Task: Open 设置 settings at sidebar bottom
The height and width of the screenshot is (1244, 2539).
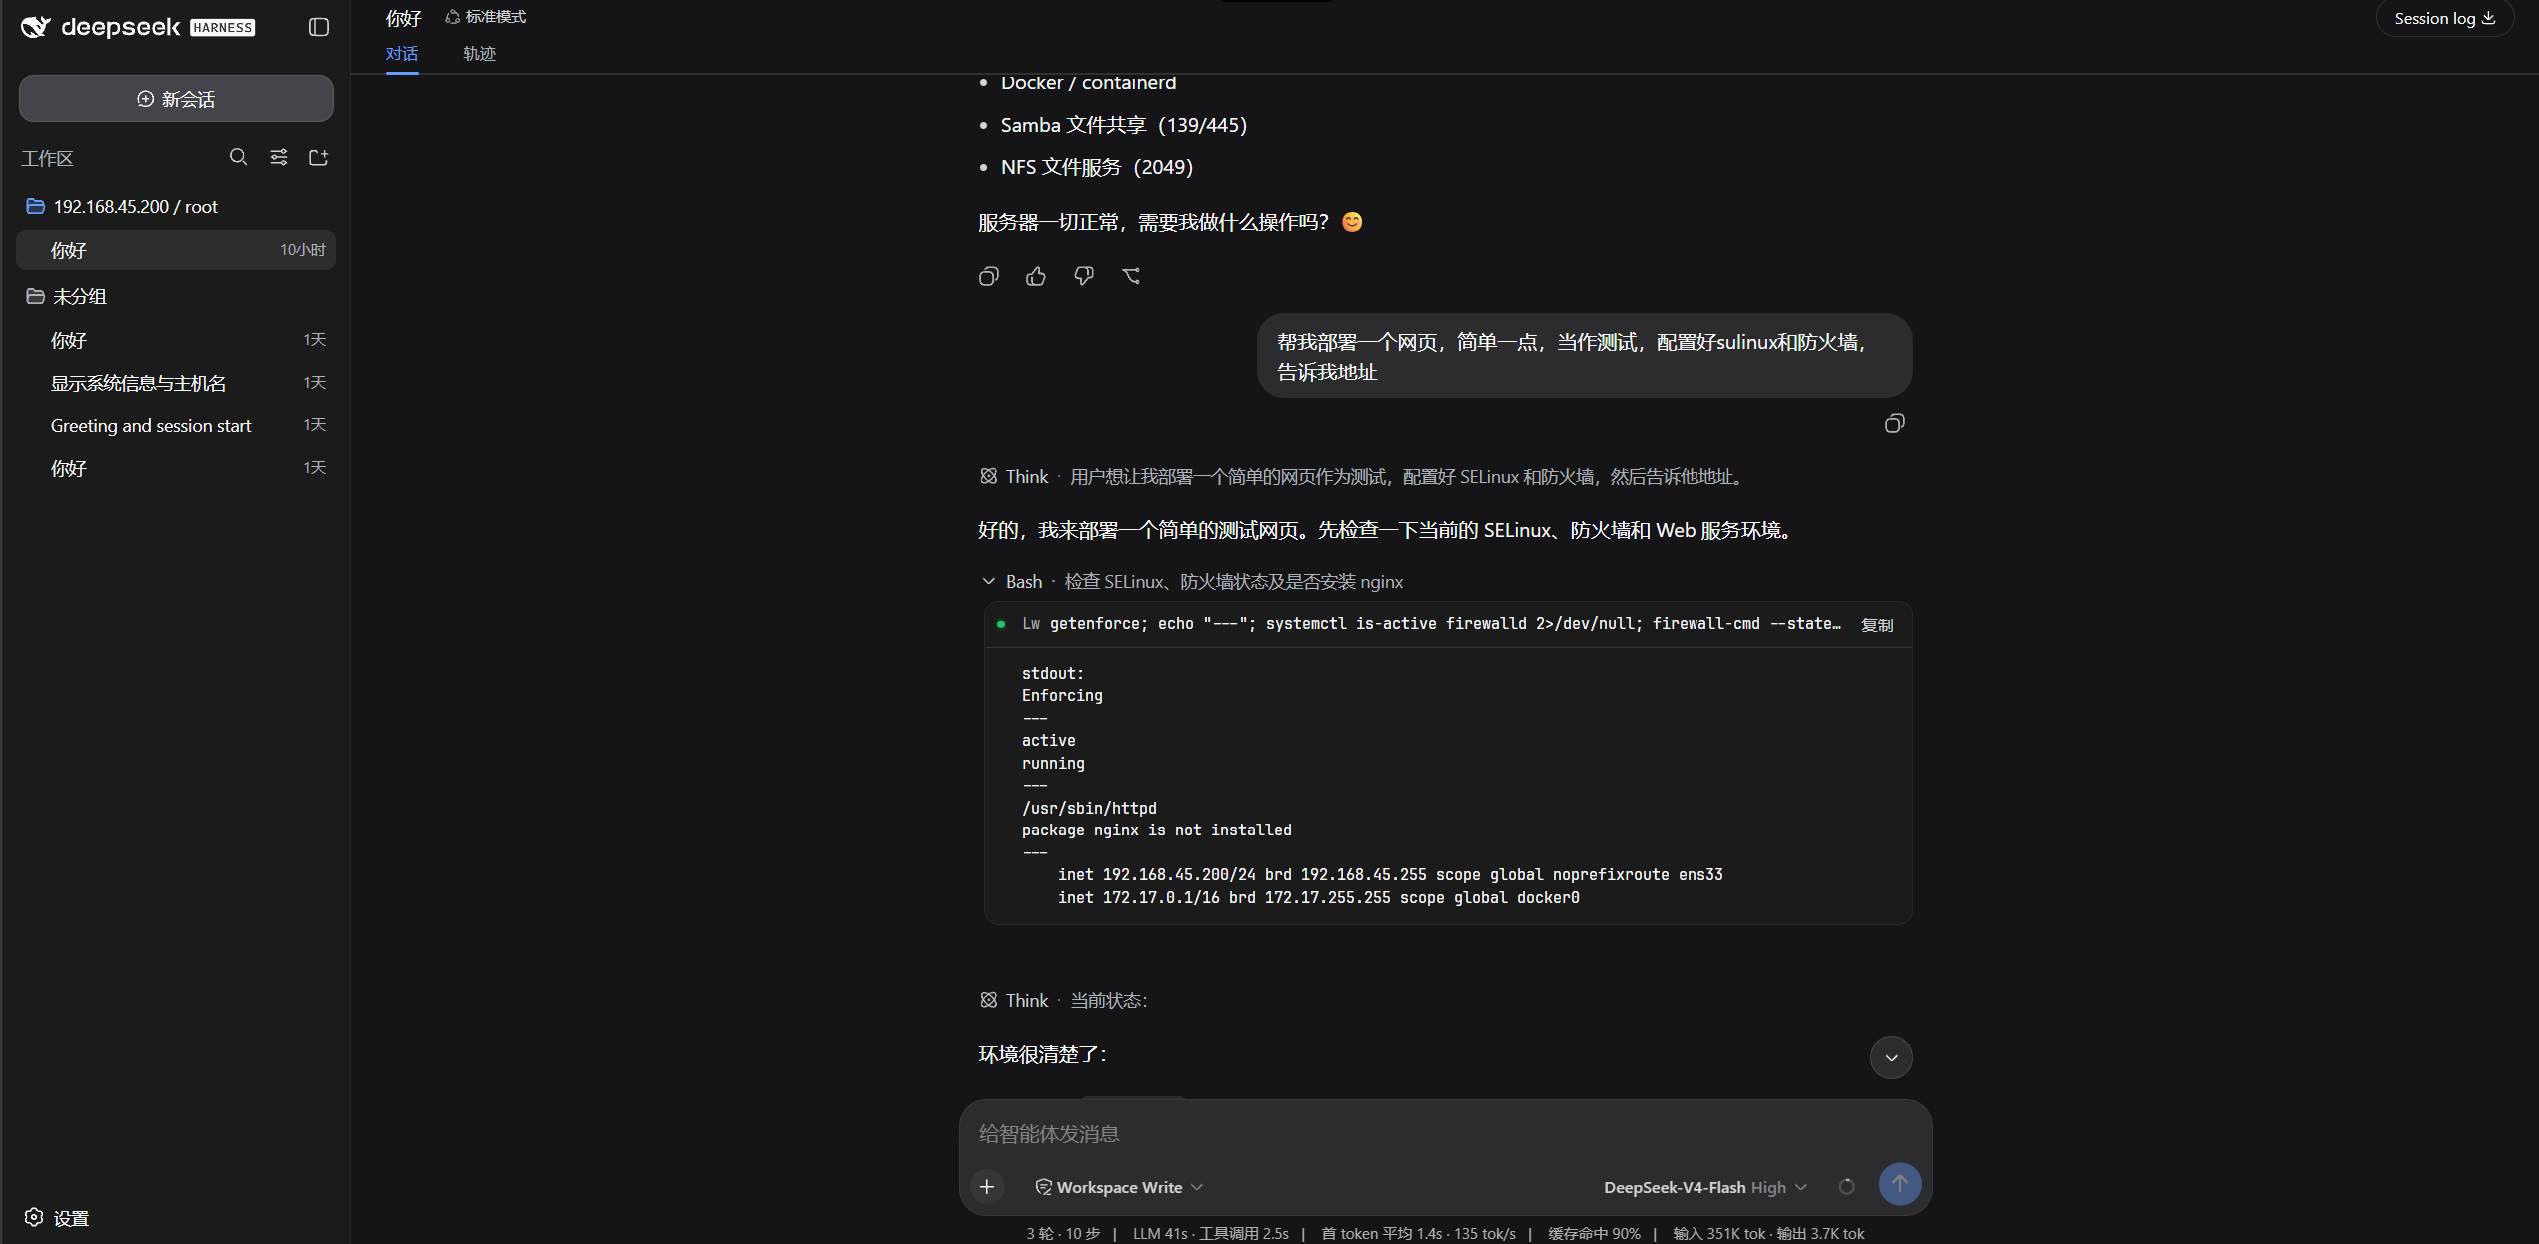Action: [57, 1218]
